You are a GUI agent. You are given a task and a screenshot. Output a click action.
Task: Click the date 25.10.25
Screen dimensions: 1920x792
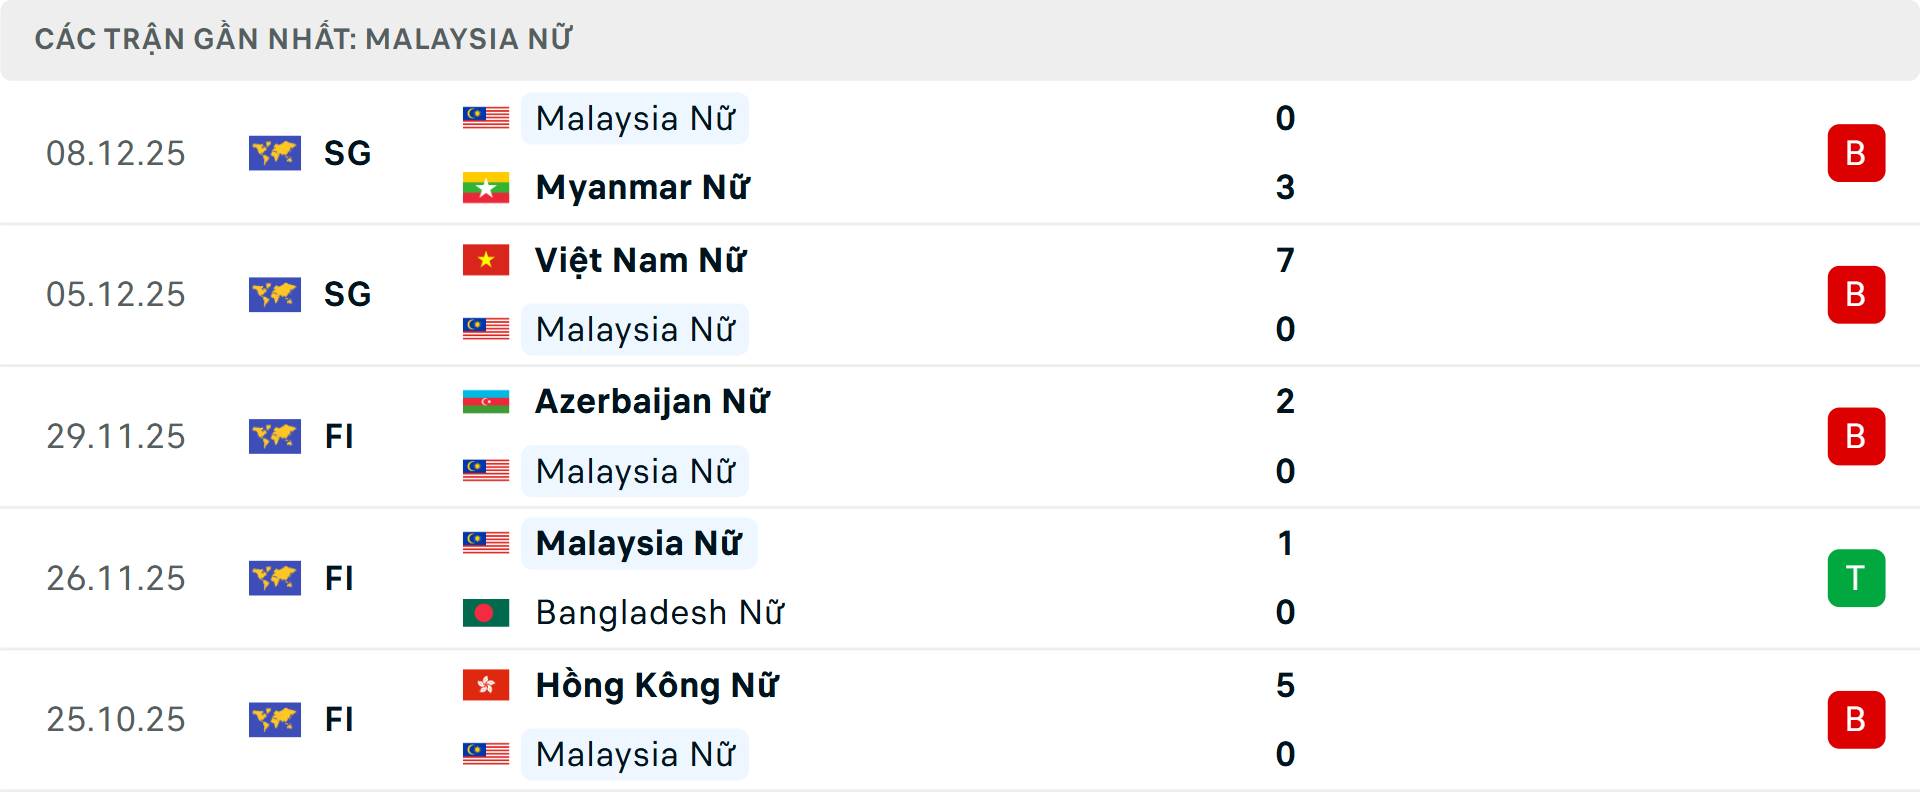click(116, 720)
